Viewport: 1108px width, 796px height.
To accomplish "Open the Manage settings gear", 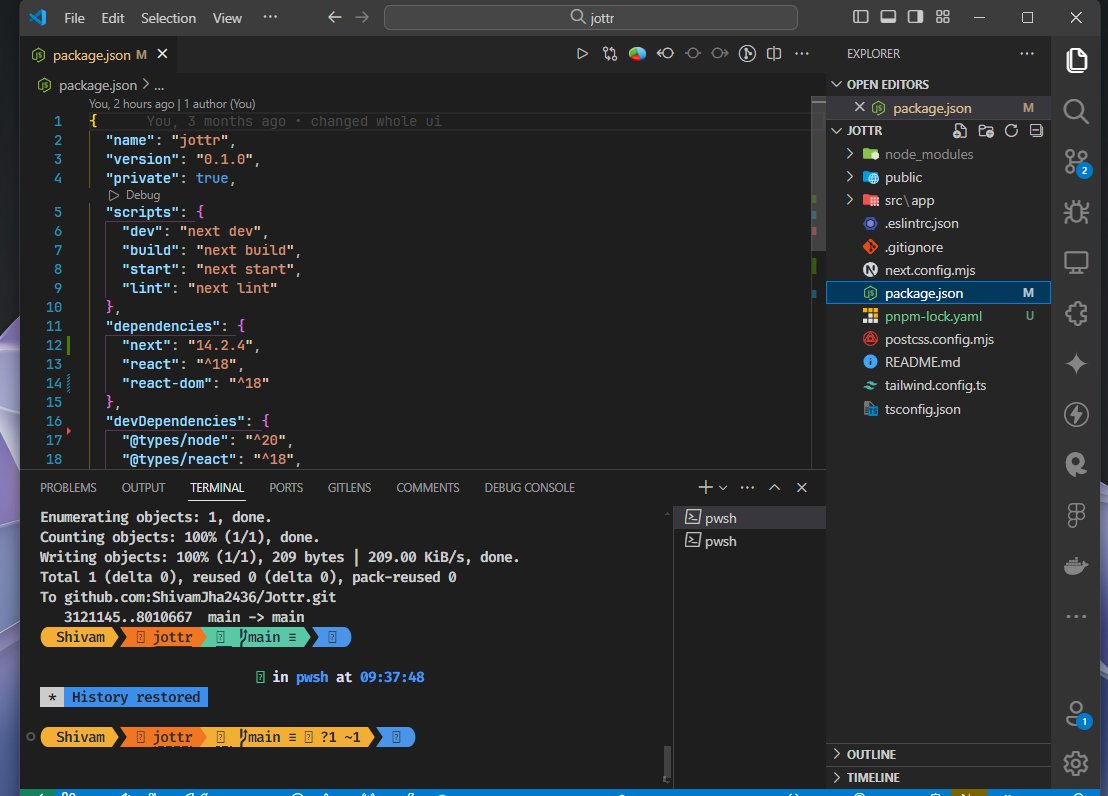I will (1076, 763).
